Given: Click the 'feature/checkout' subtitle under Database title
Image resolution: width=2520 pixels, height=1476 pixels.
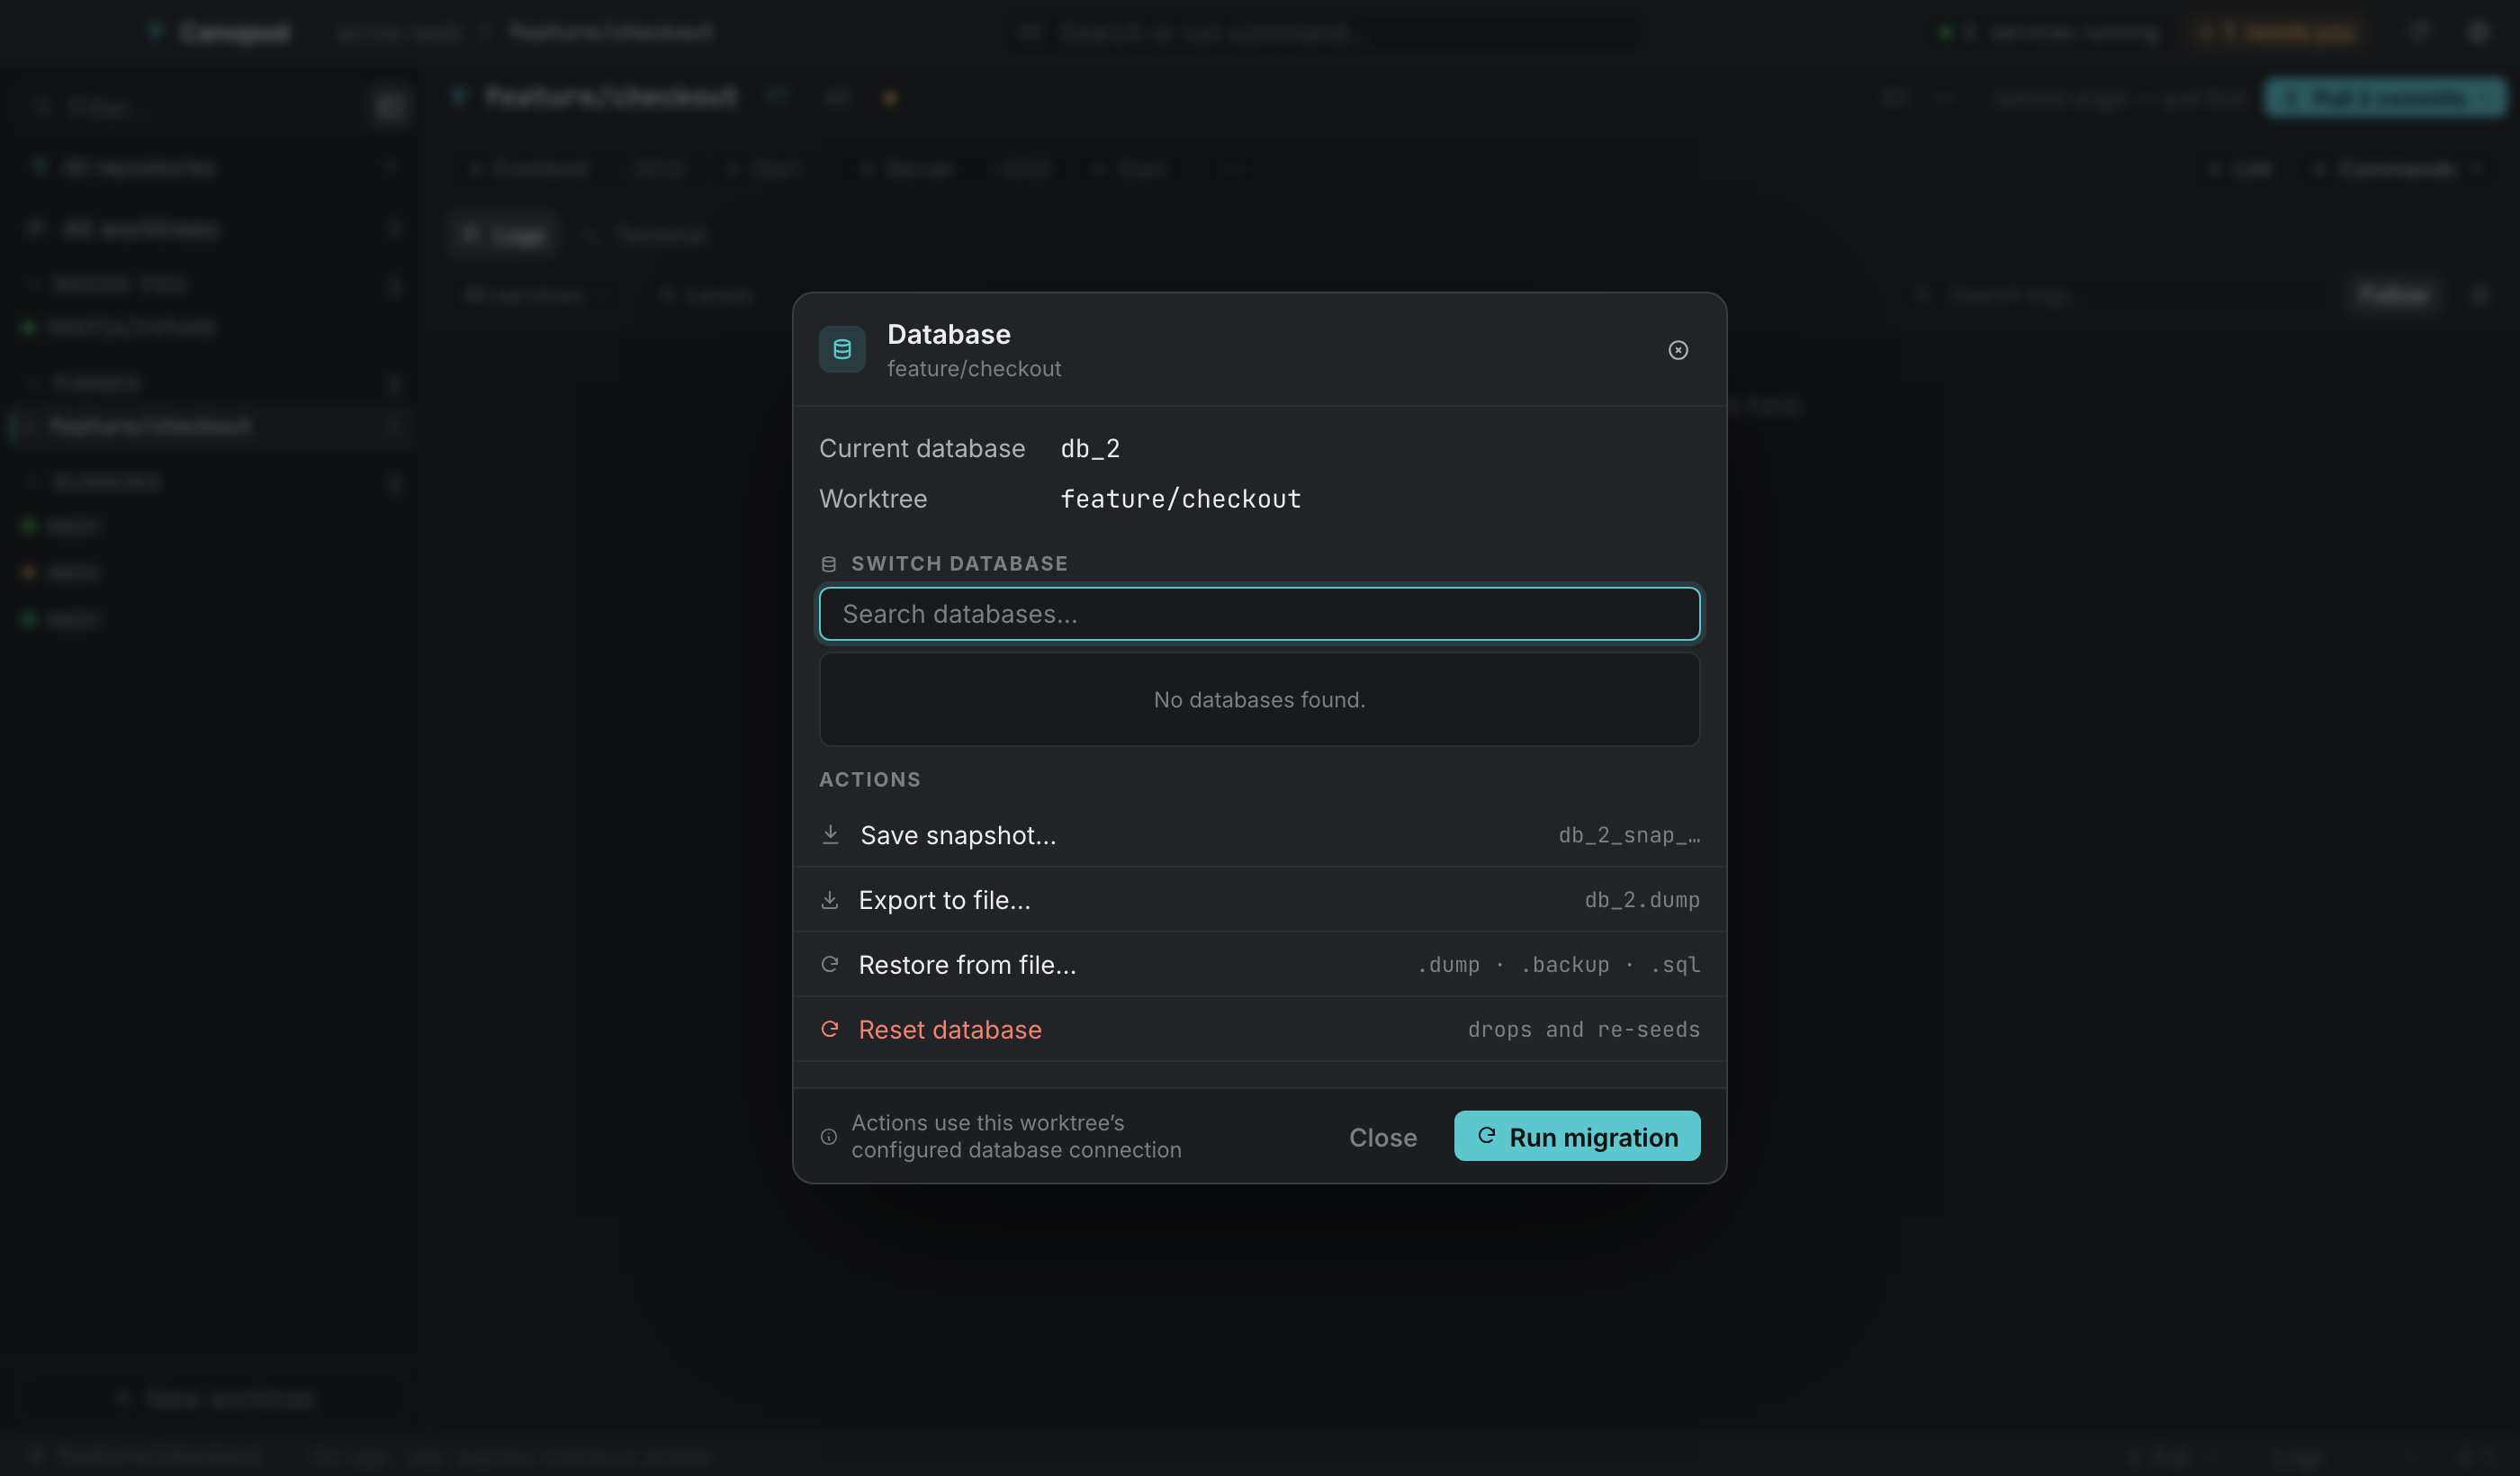Looking at the screenshot, I should point(973,369).
